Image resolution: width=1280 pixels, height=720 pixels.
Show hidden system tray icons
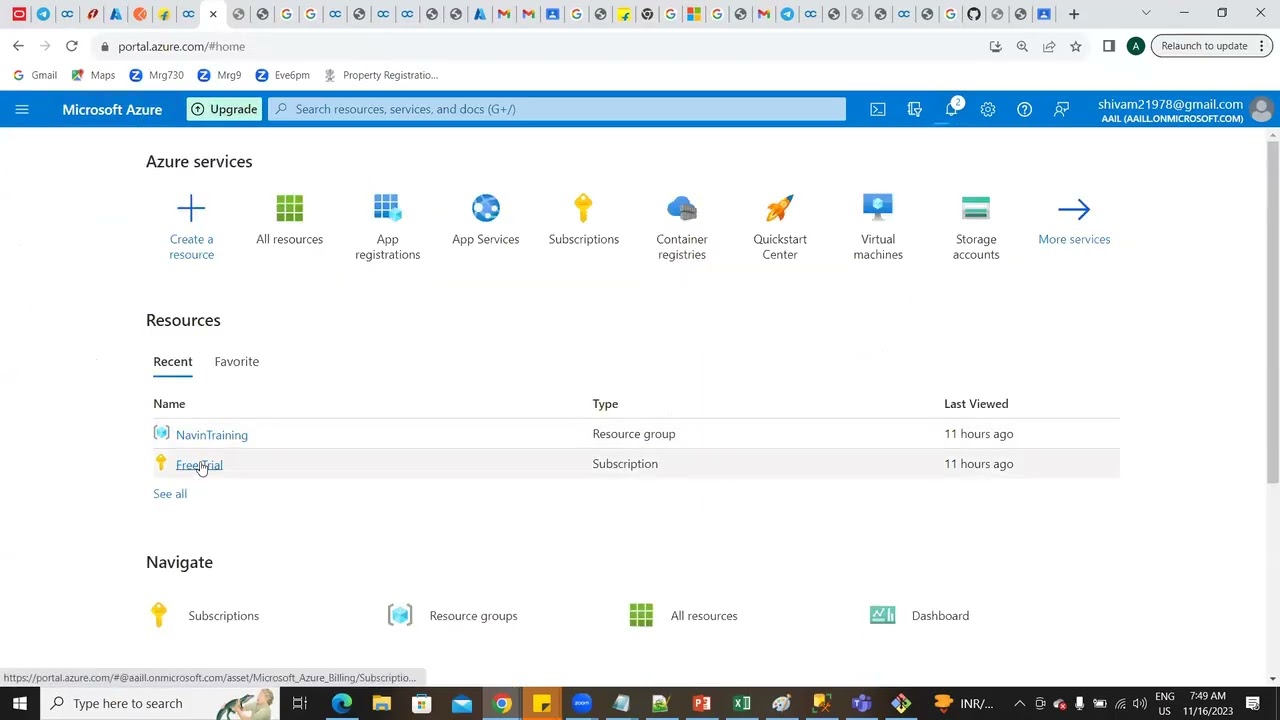[1019, 703]
